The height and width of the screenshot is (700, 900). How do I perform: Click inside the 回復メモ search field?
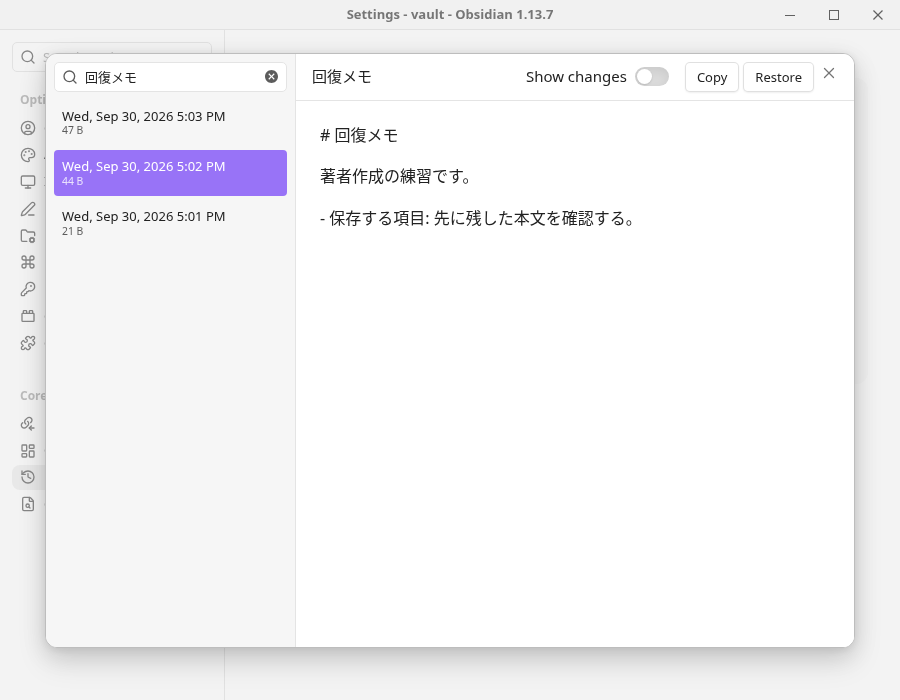tap(170, 77)
